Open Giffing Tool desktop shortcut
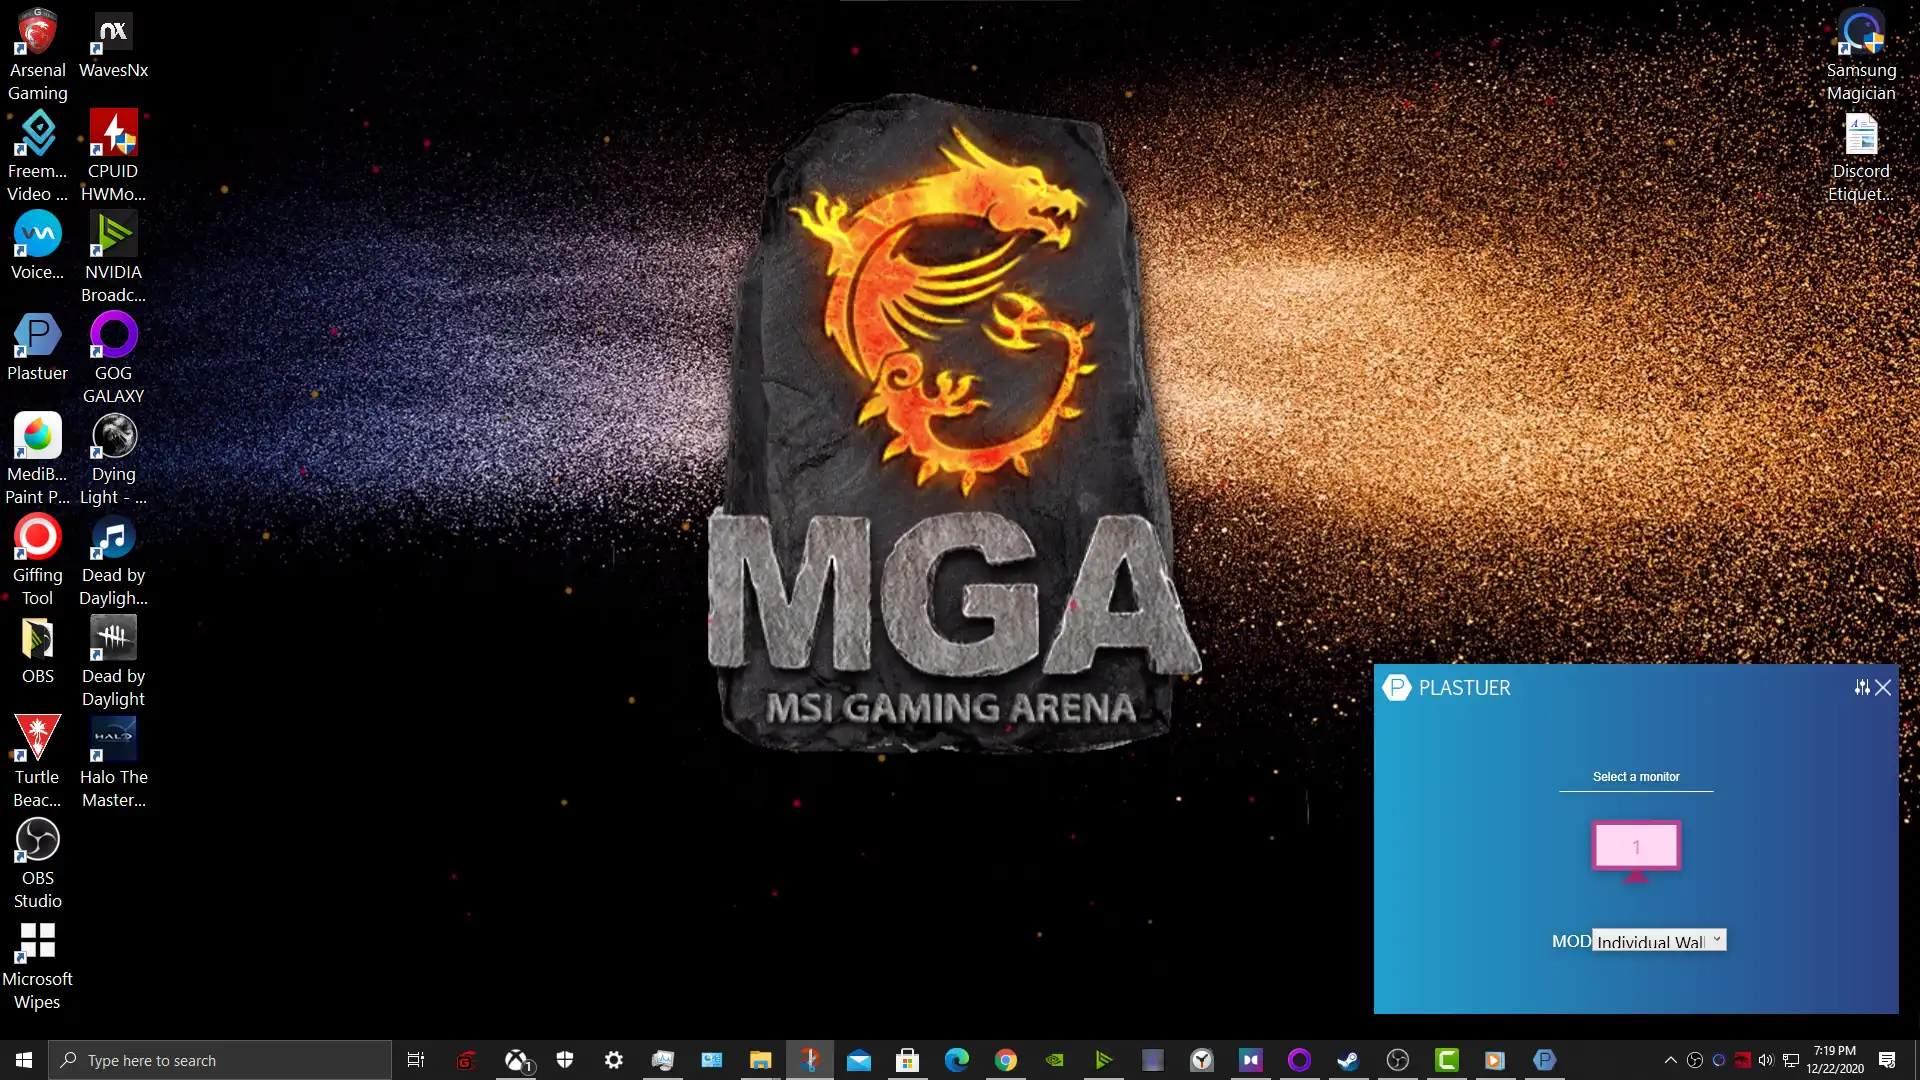This screenshot has height=1080, width=1920. point(38,561)
